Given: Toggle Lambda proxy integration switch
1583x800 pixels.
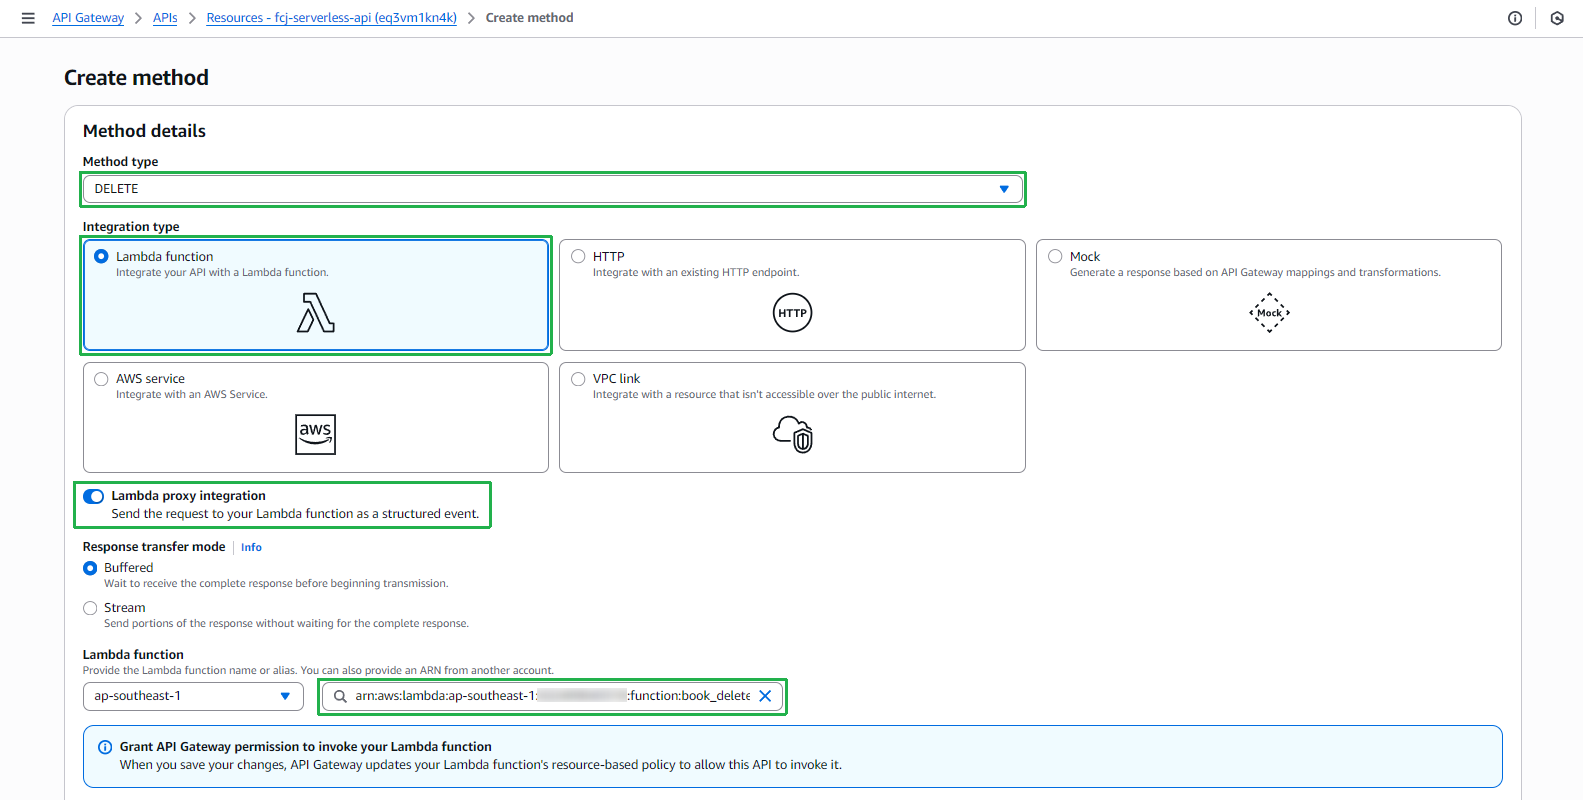Looking at the screenshot, I should pos(94,496).
